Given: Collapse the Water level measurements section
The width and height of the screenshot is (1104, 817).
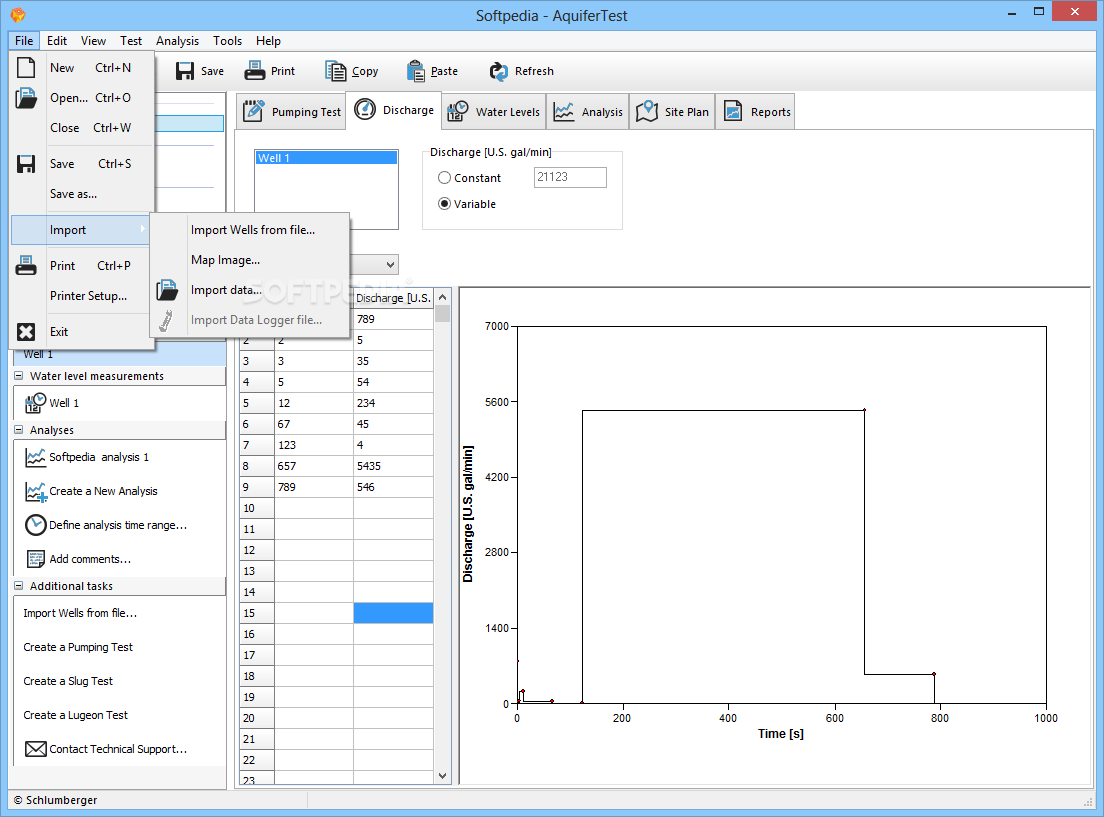Looking at the screenshot, I should click(19, 376).
